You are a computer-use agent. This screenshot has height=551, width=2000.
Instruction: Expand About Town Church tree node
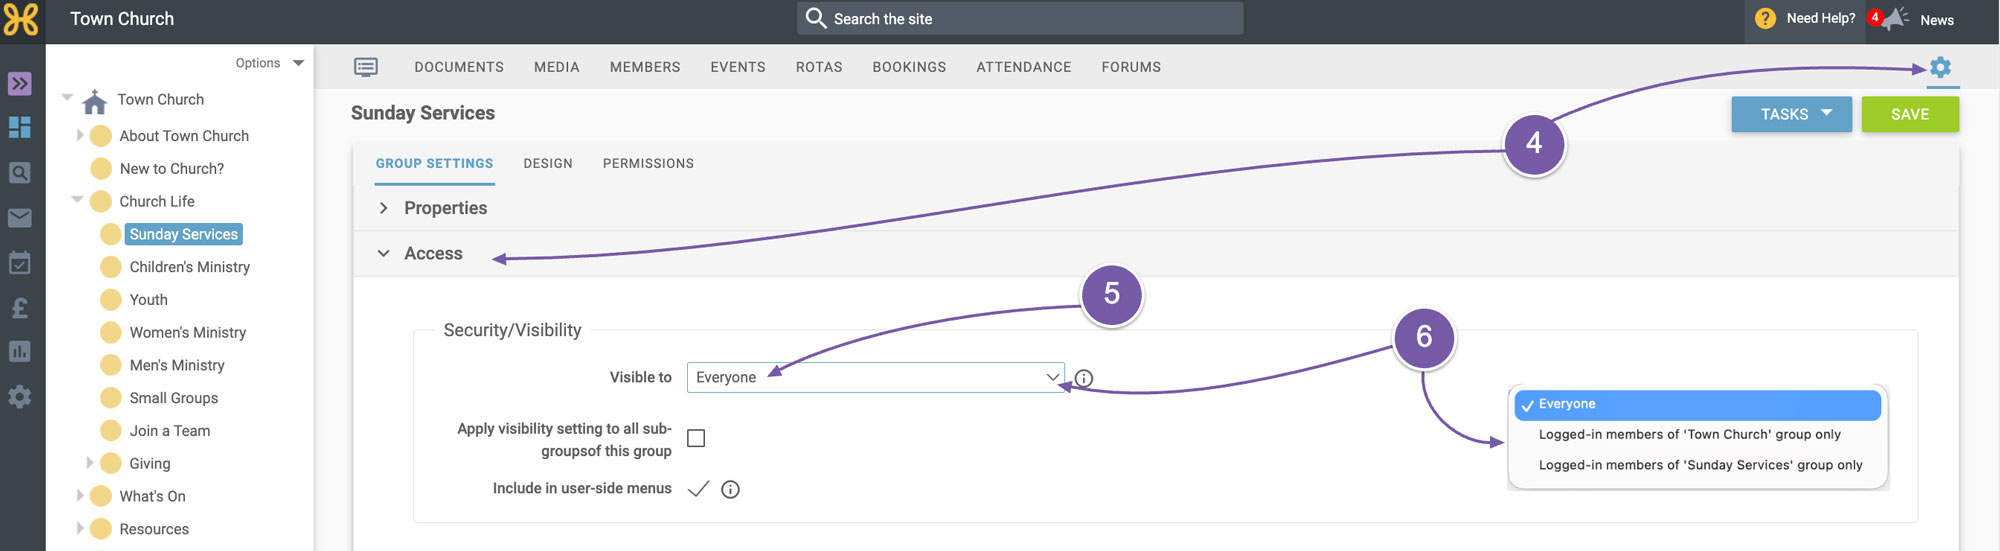click(80, 135)
